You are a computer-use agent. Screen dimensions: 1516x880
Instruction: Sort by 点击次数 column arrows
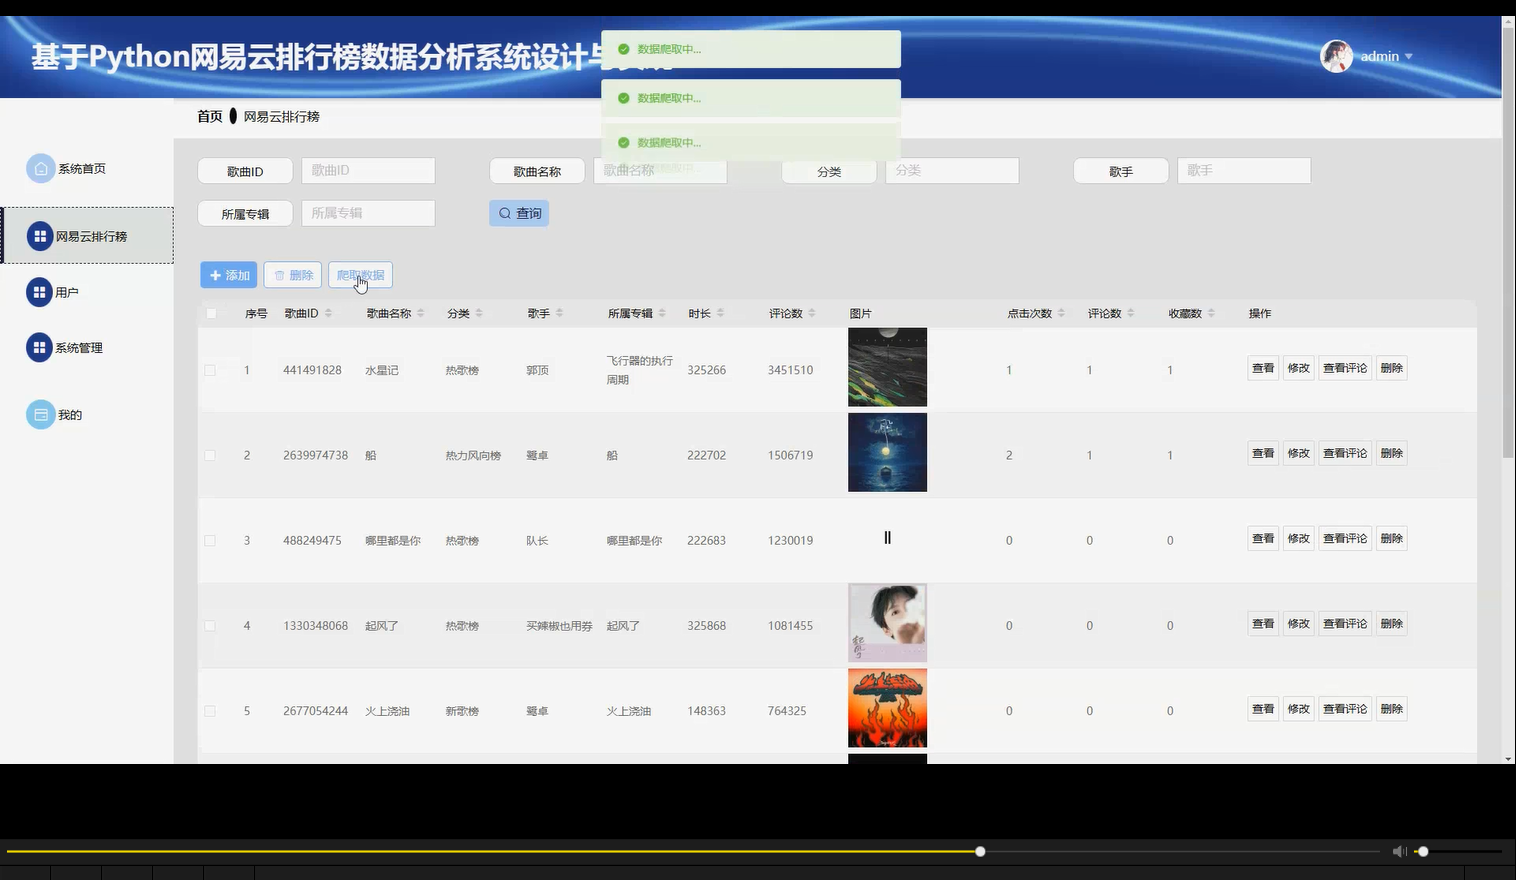(x=1061, y=313)
